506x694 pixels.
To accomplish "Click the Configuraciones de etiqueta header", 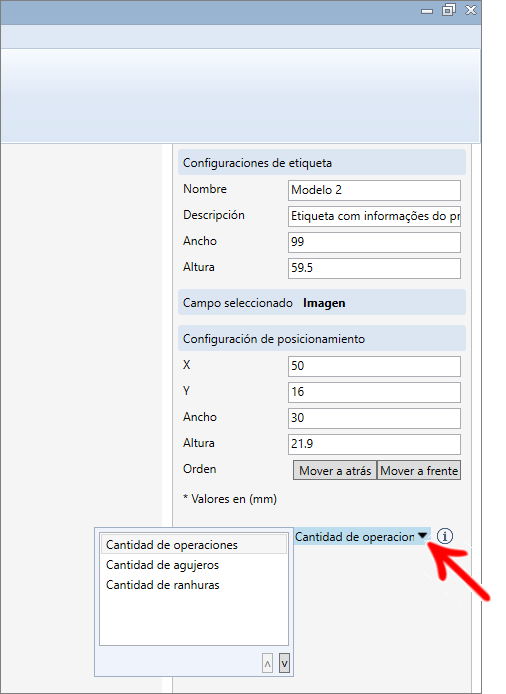I will coord(322,162).
